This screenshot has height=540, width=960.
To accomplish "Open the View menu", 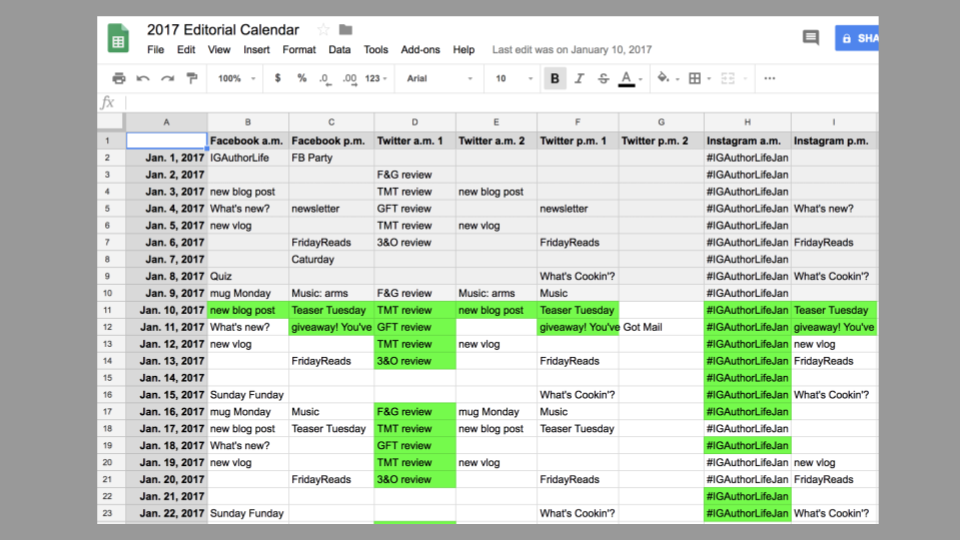I will (x=219, y=50).
